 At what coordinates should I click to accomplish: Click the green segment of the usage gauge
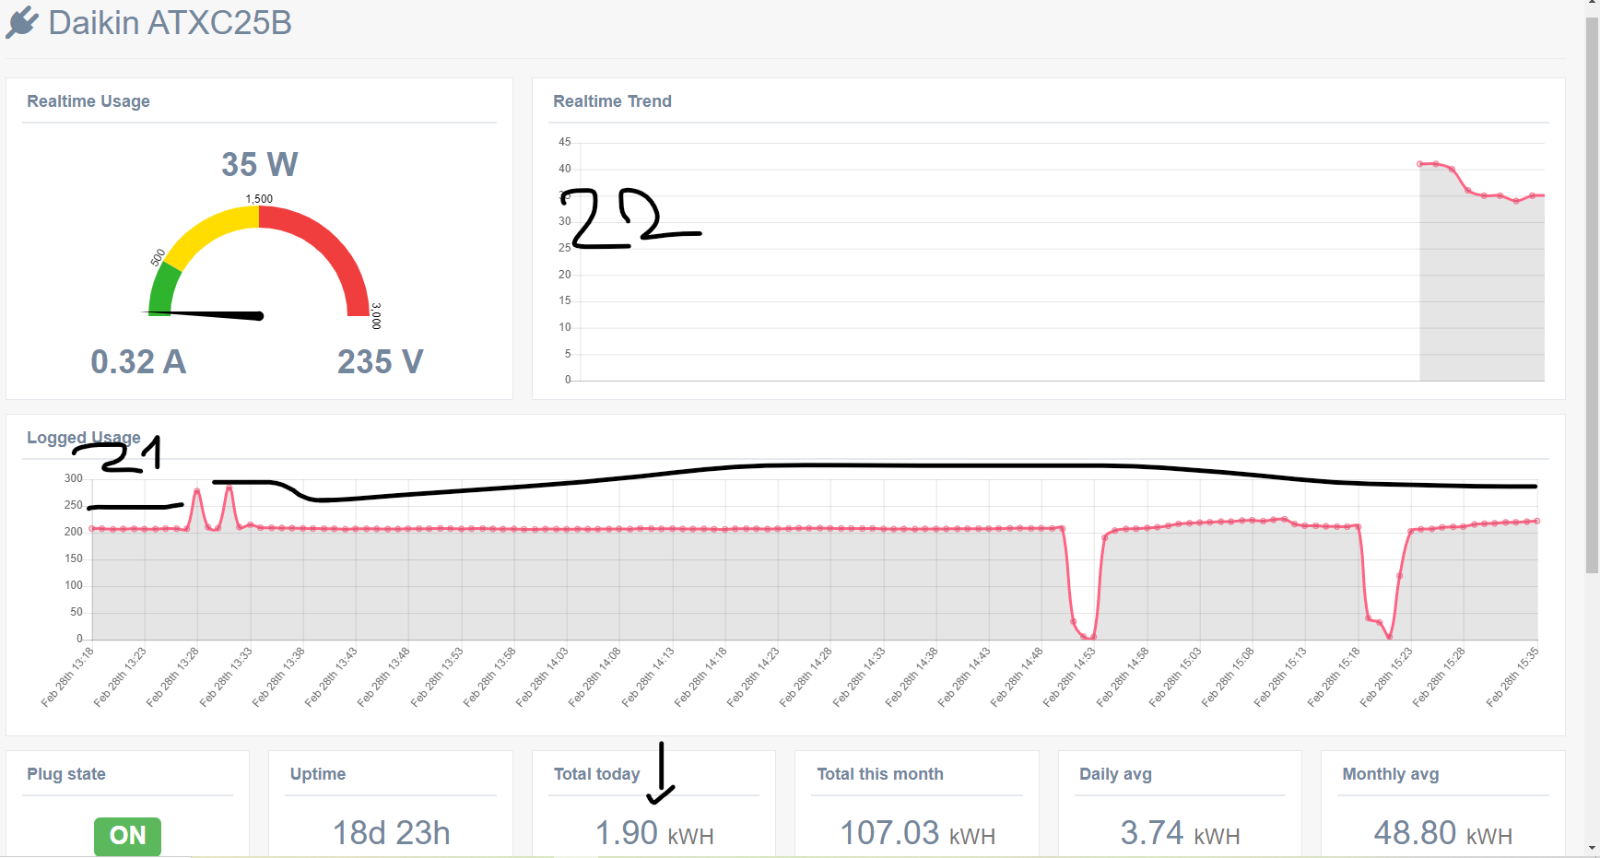pos(163,290)
